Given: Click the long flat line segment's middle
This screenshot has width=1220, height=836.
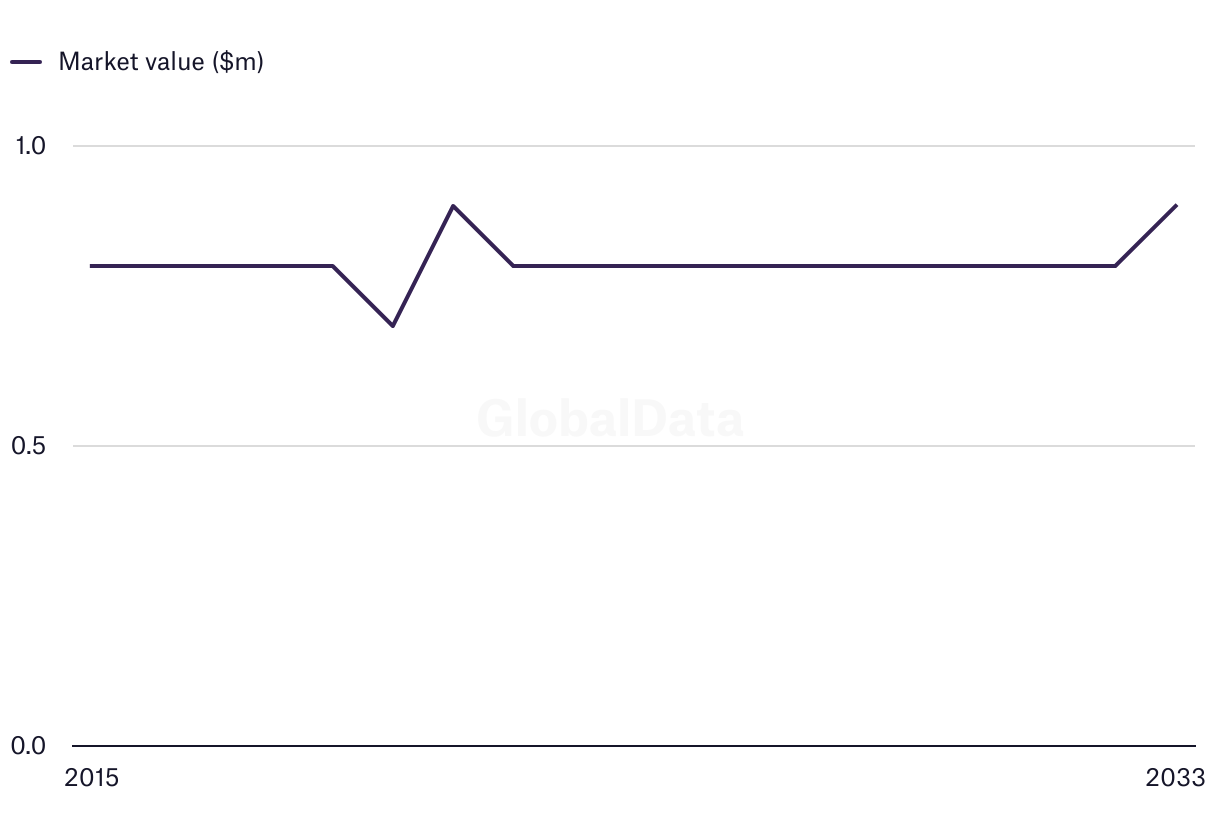Looking at the screenshot, I should [x=814, y=266].
